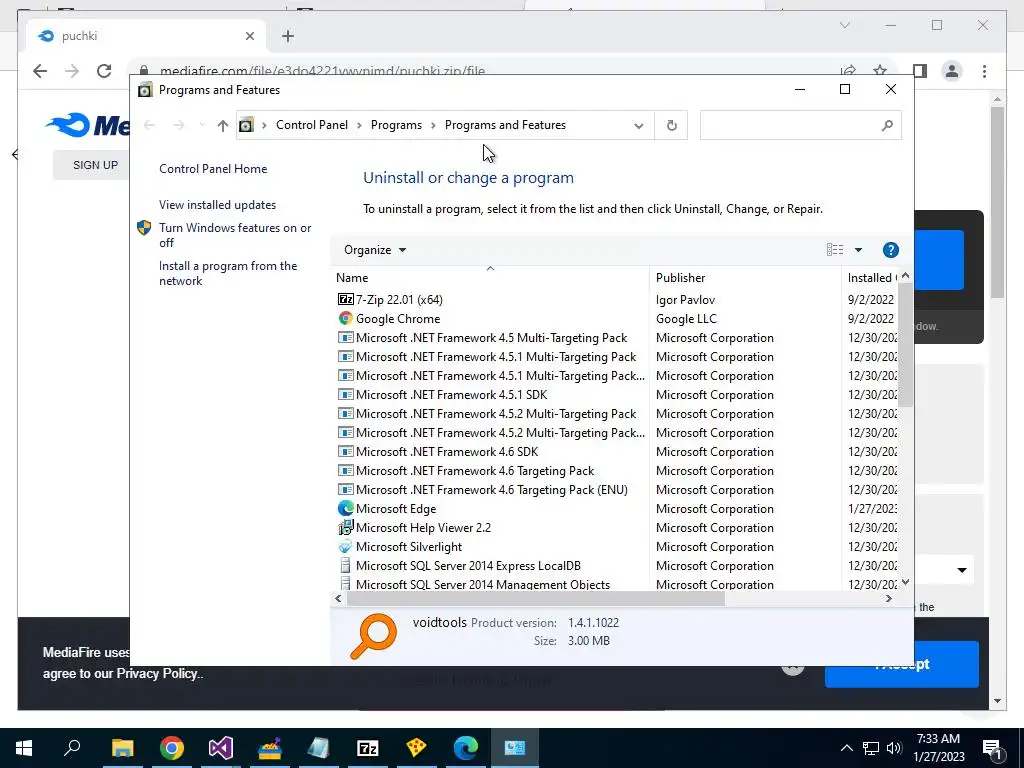Image resolution: width=1024 pixels, height=768 pixels.
Task: Open Microsoft Edge from taskbar
Action: tap(466, 748)
